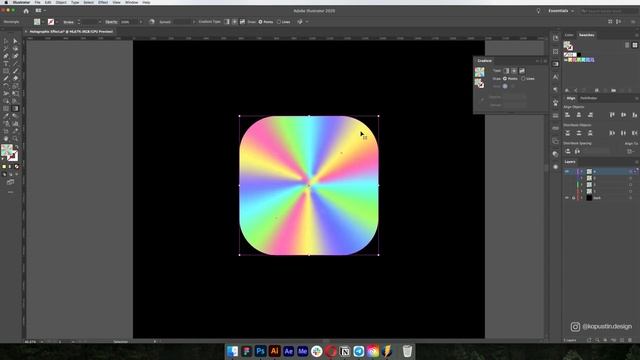Go to the Home screen icon
Image resolution: width=640 pixels, height=360 pixels.
click(26, 11)
